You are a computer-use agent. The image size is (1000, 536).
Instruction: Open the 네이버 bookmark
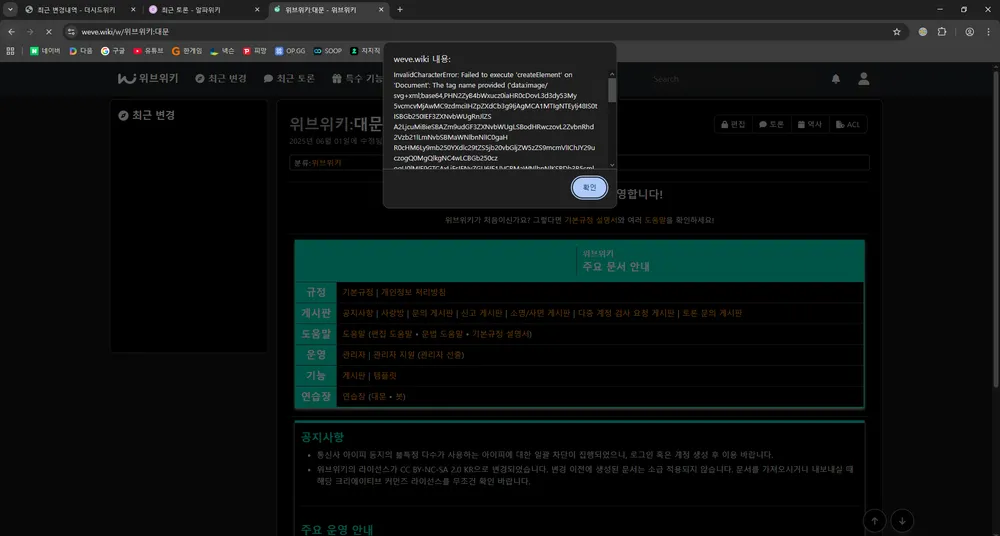[45, 50]
